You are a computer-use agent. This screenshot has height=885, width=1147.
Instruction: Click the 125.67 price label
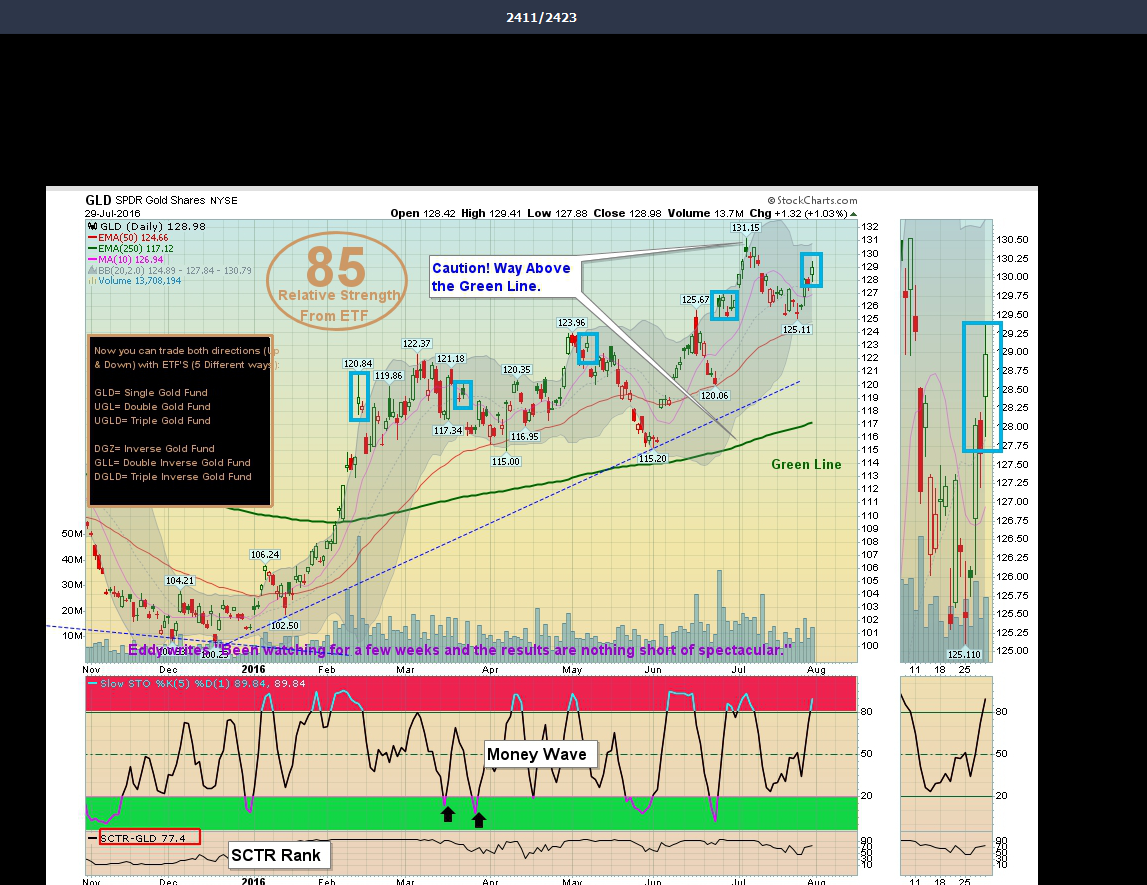tap(695, 300)
